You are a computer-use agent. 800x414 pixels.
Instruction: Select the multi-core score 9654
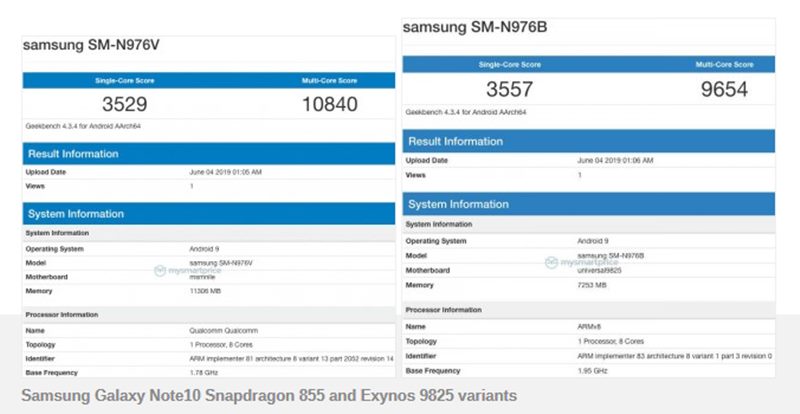tap(724, 89)
